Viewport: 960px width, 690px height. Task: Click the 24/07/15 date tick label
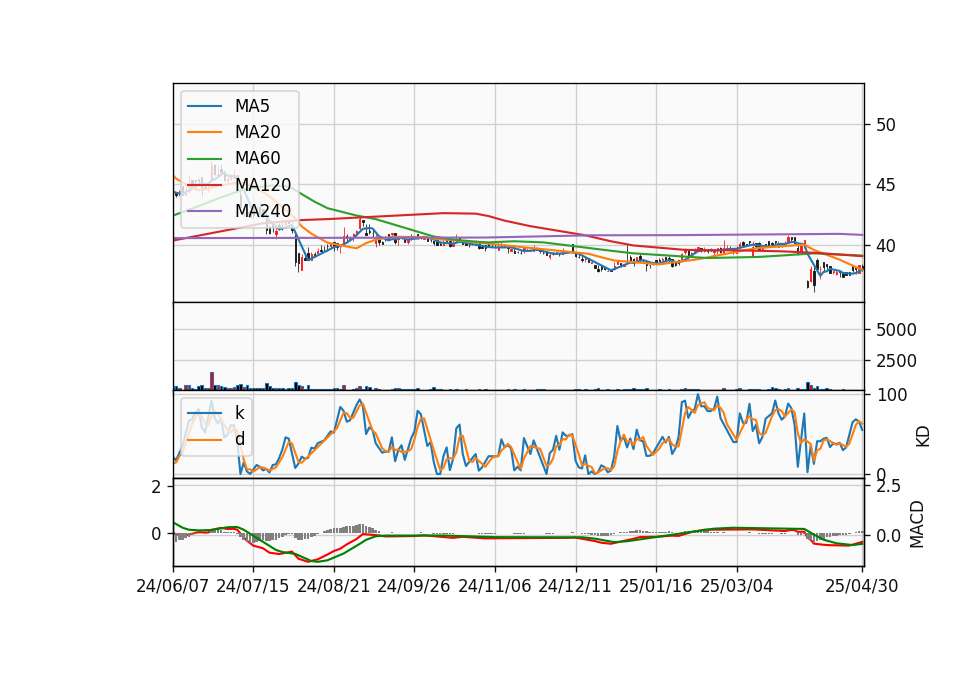click(x=253, y=586)
